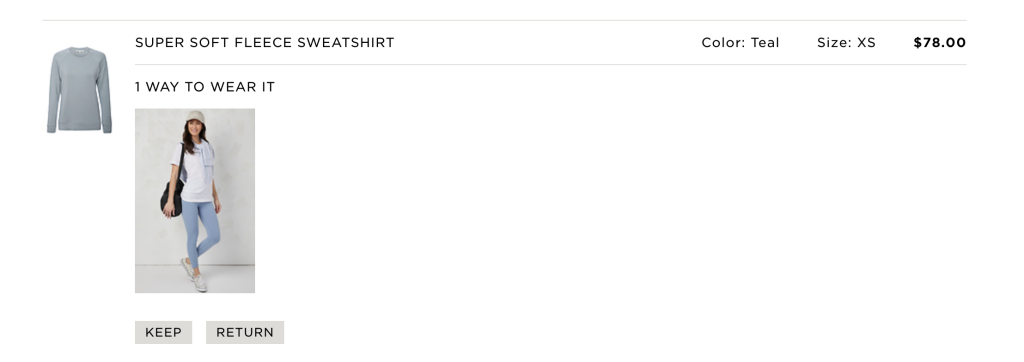Click the Color: Teal label
Image resolution: width=1024 pixels, height=362 pixels.
pyautogui.click(x=740, y=42)
